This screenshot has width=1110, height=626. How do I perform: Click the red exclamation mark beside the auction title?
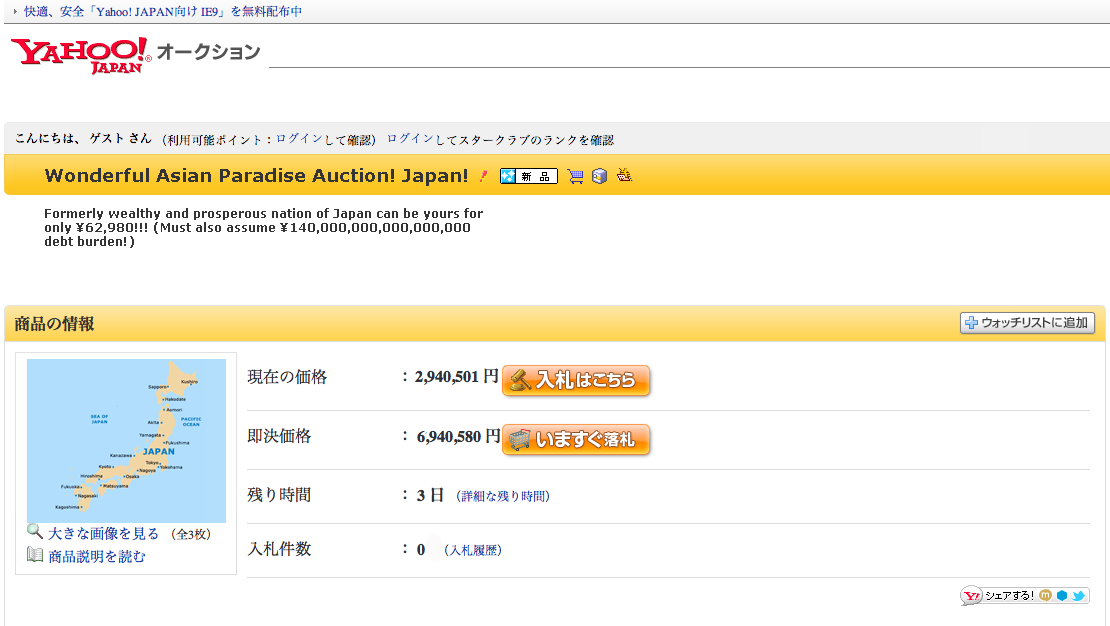483,175
